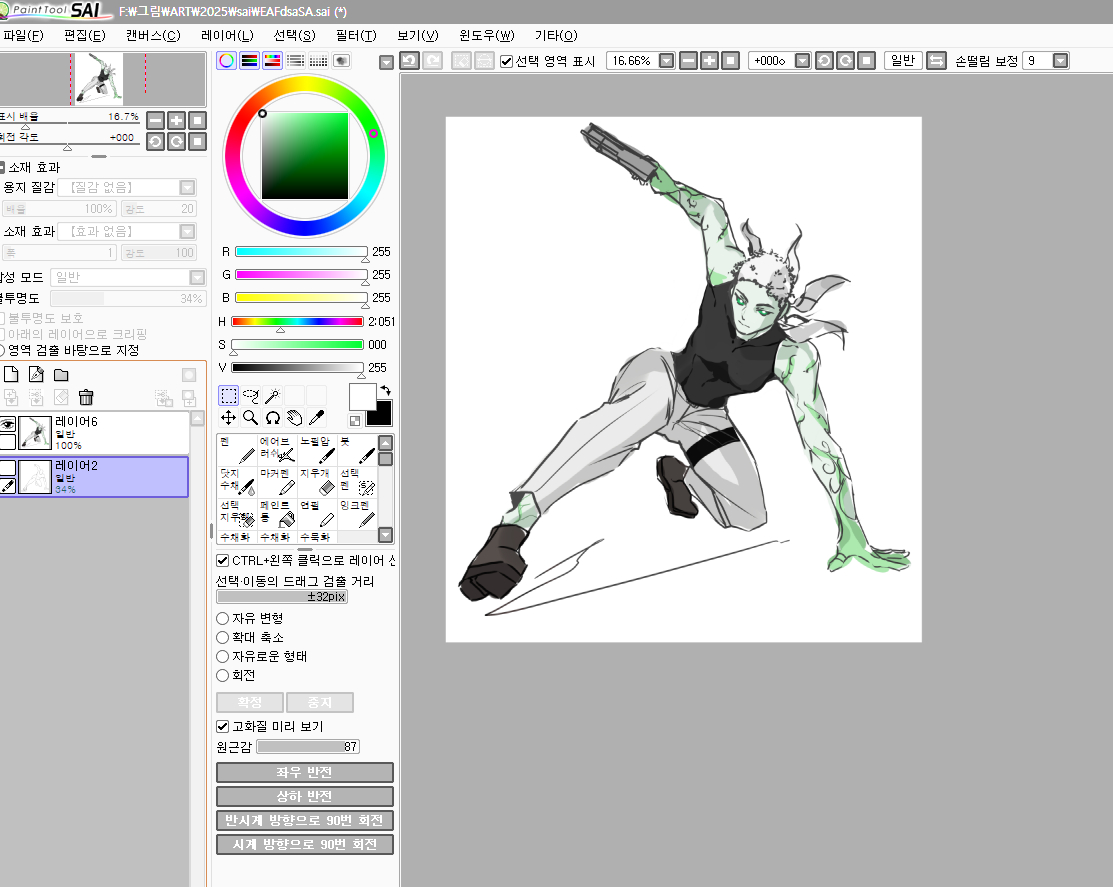Open the 레이어(L) menu
The image size is (1113, 887).
coord(227,35)
